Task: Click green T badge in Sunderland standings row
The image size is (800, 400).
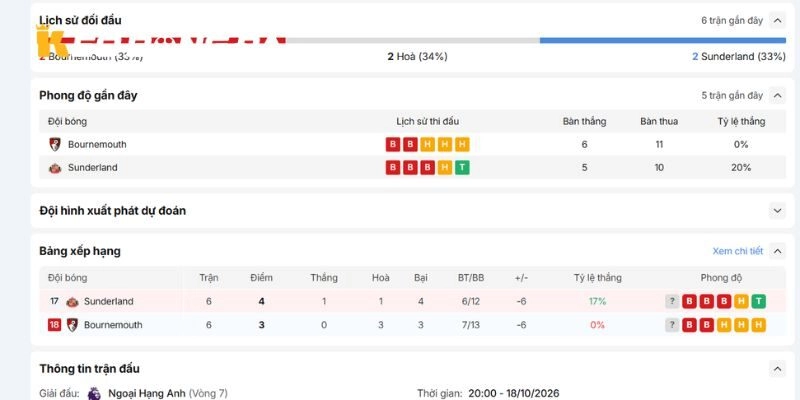Action: click(759, 302)
